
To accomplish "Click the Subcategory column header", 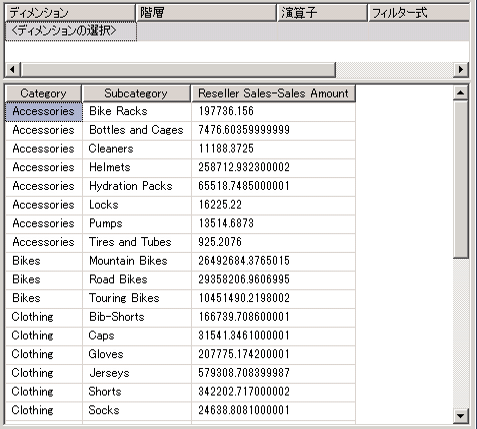I will (x=136, y=93).
